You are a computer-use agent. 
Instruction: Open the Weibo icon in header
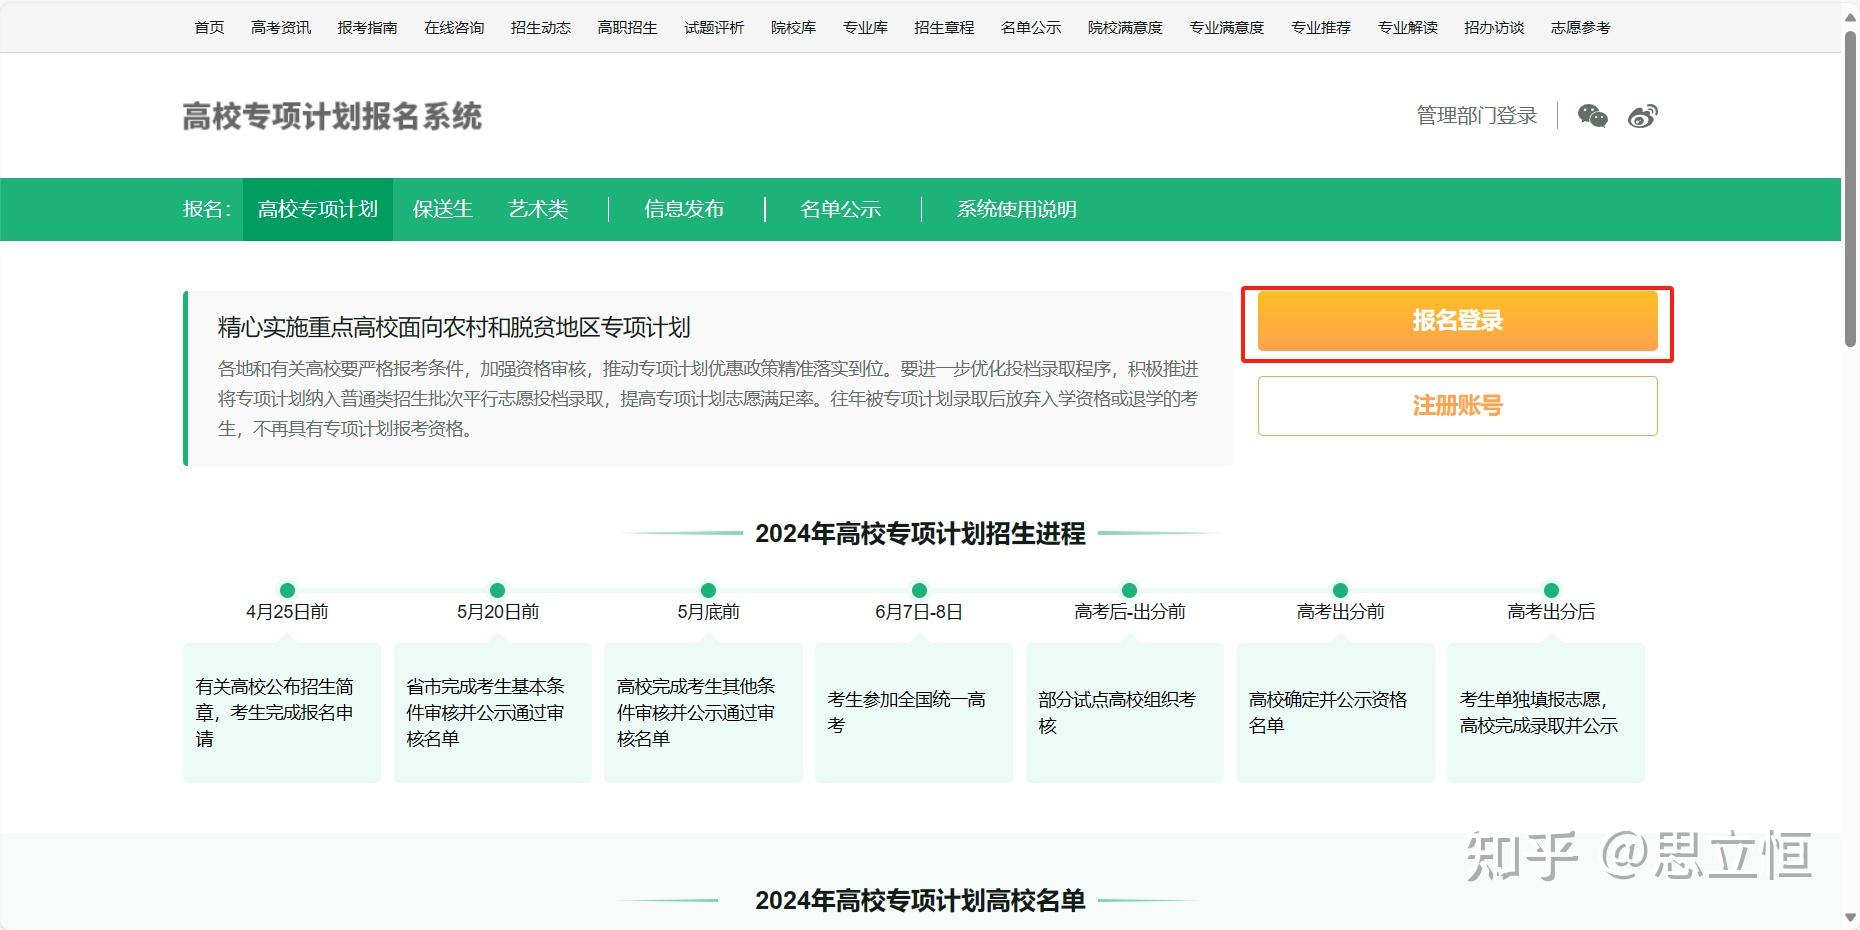(1643, 116)
